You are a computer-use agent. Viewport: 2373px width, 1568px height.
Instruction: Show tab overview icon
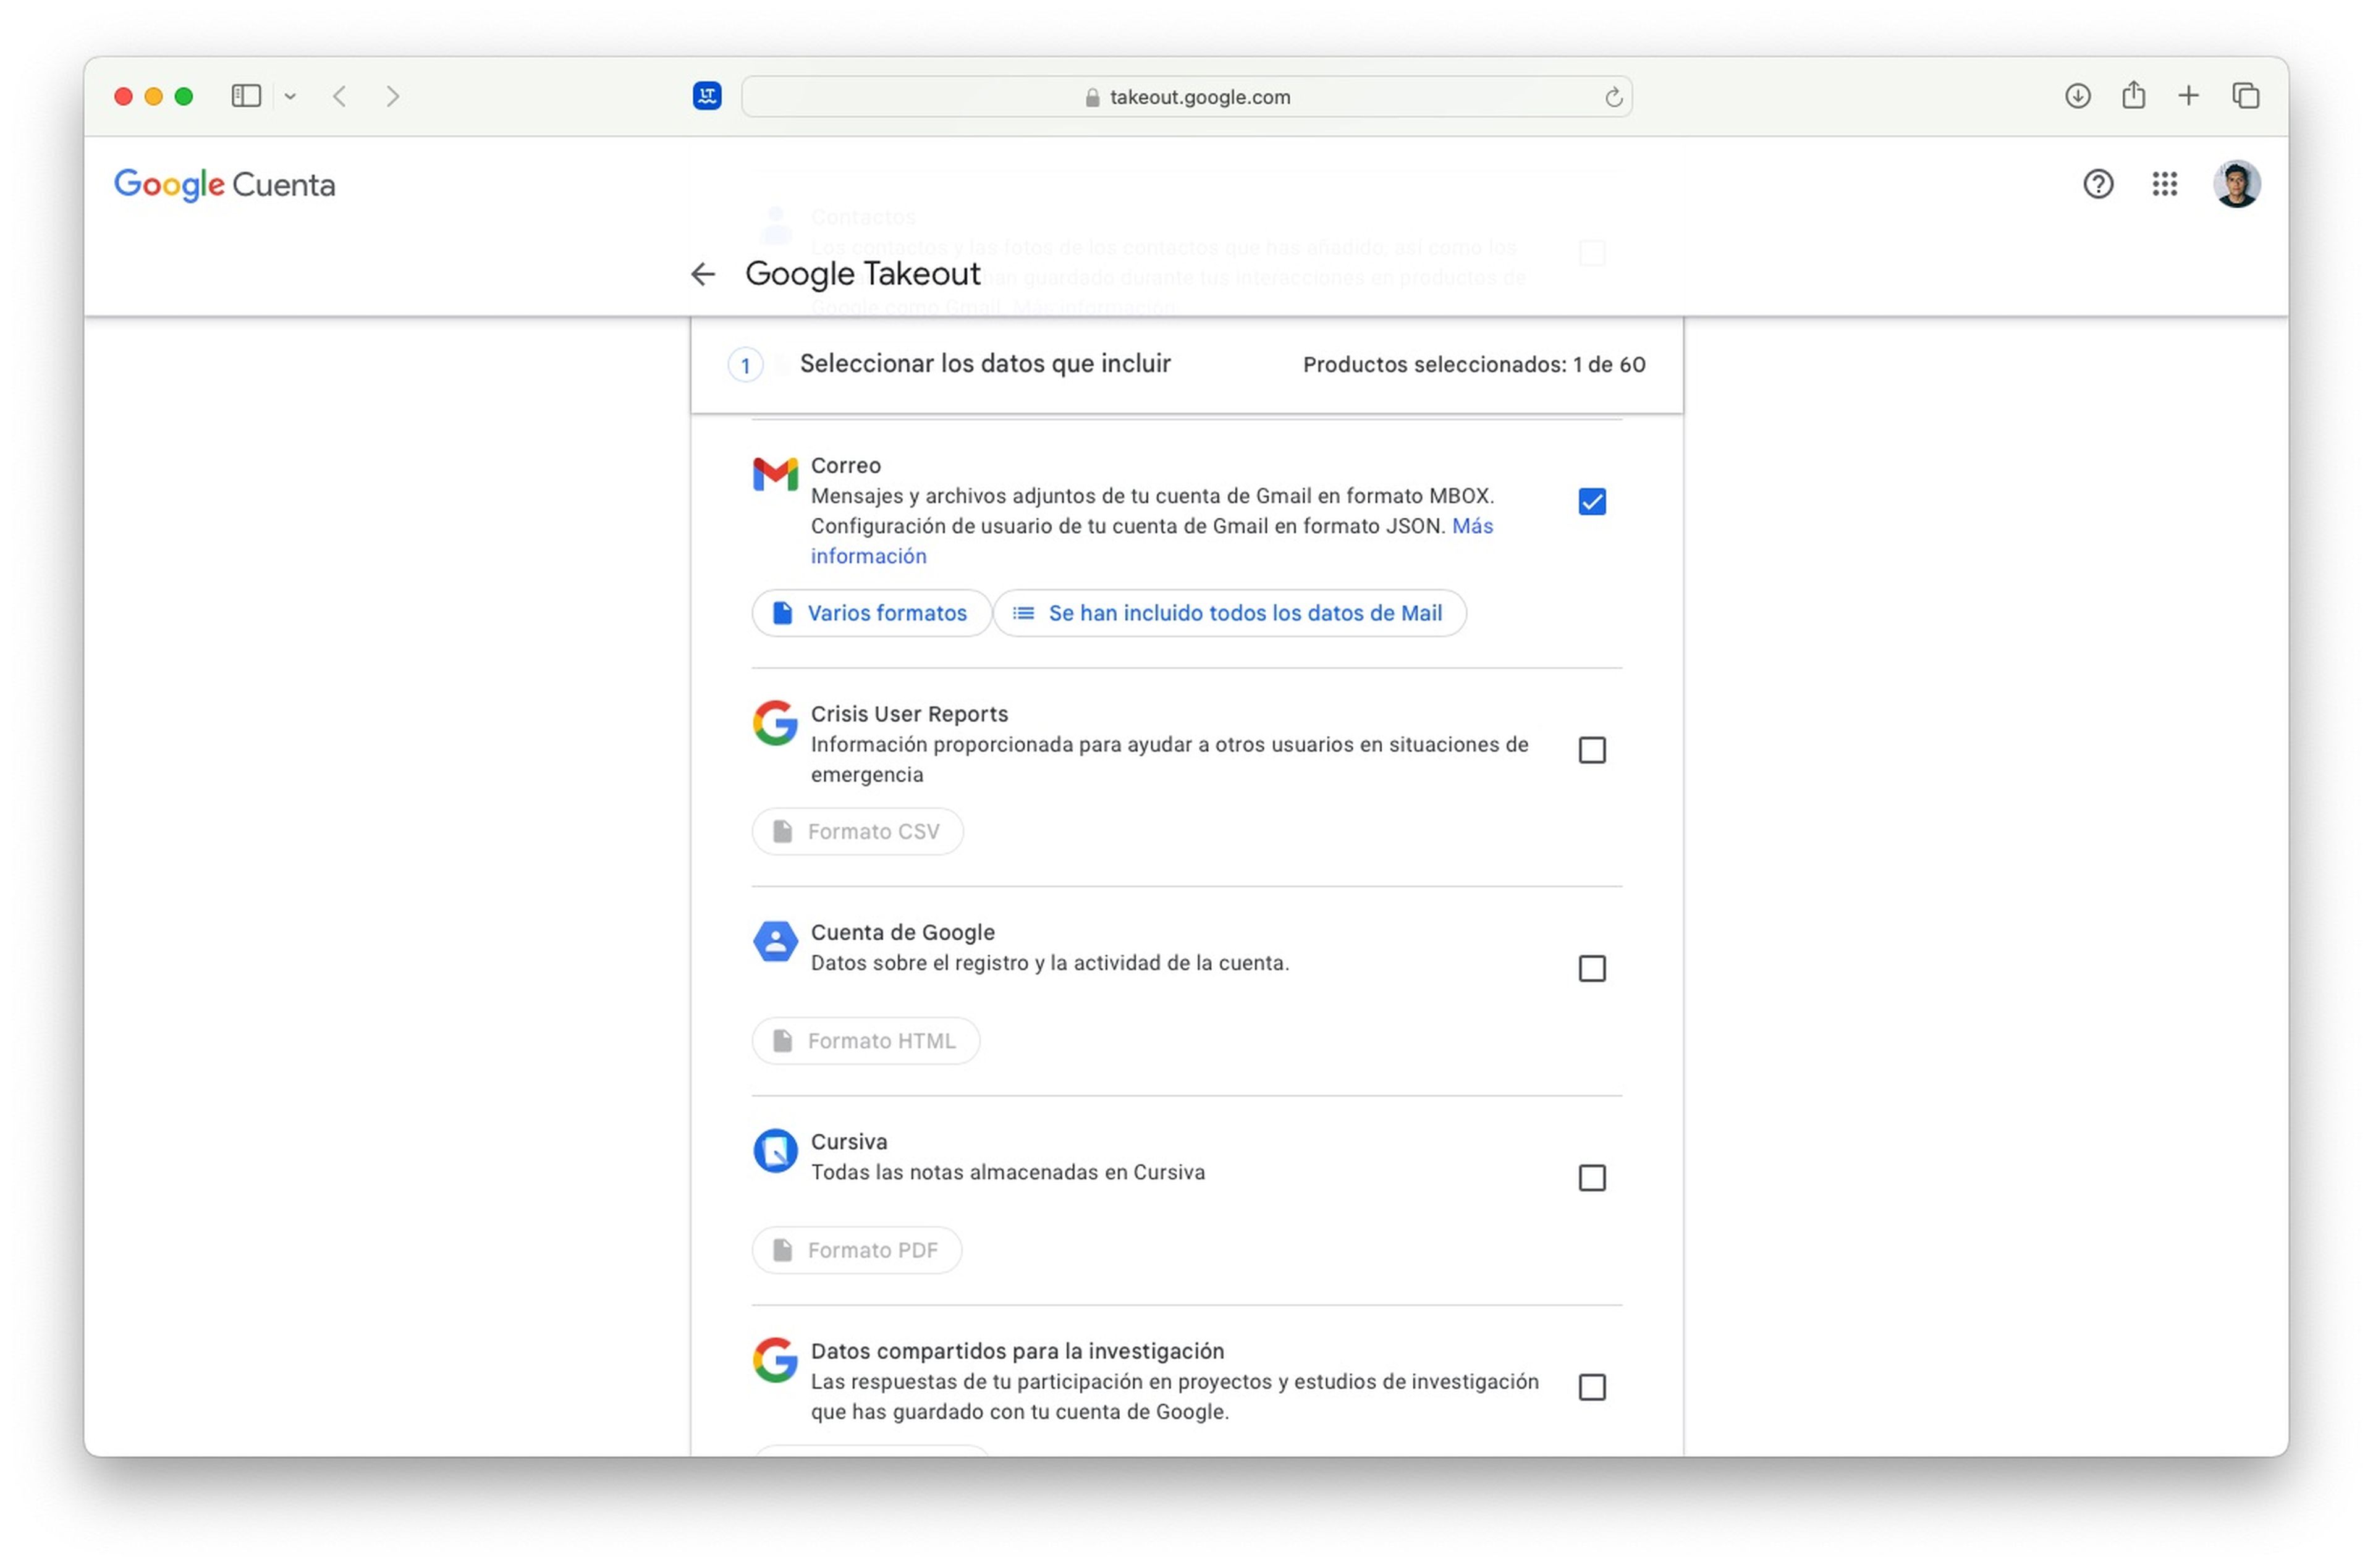pyautogui.click(x=2245, y=96)
